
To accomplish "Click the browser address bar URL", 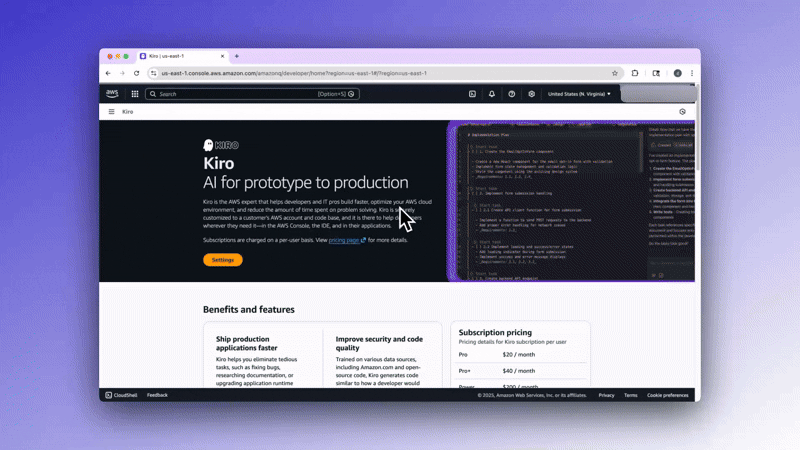I will 294,73.
